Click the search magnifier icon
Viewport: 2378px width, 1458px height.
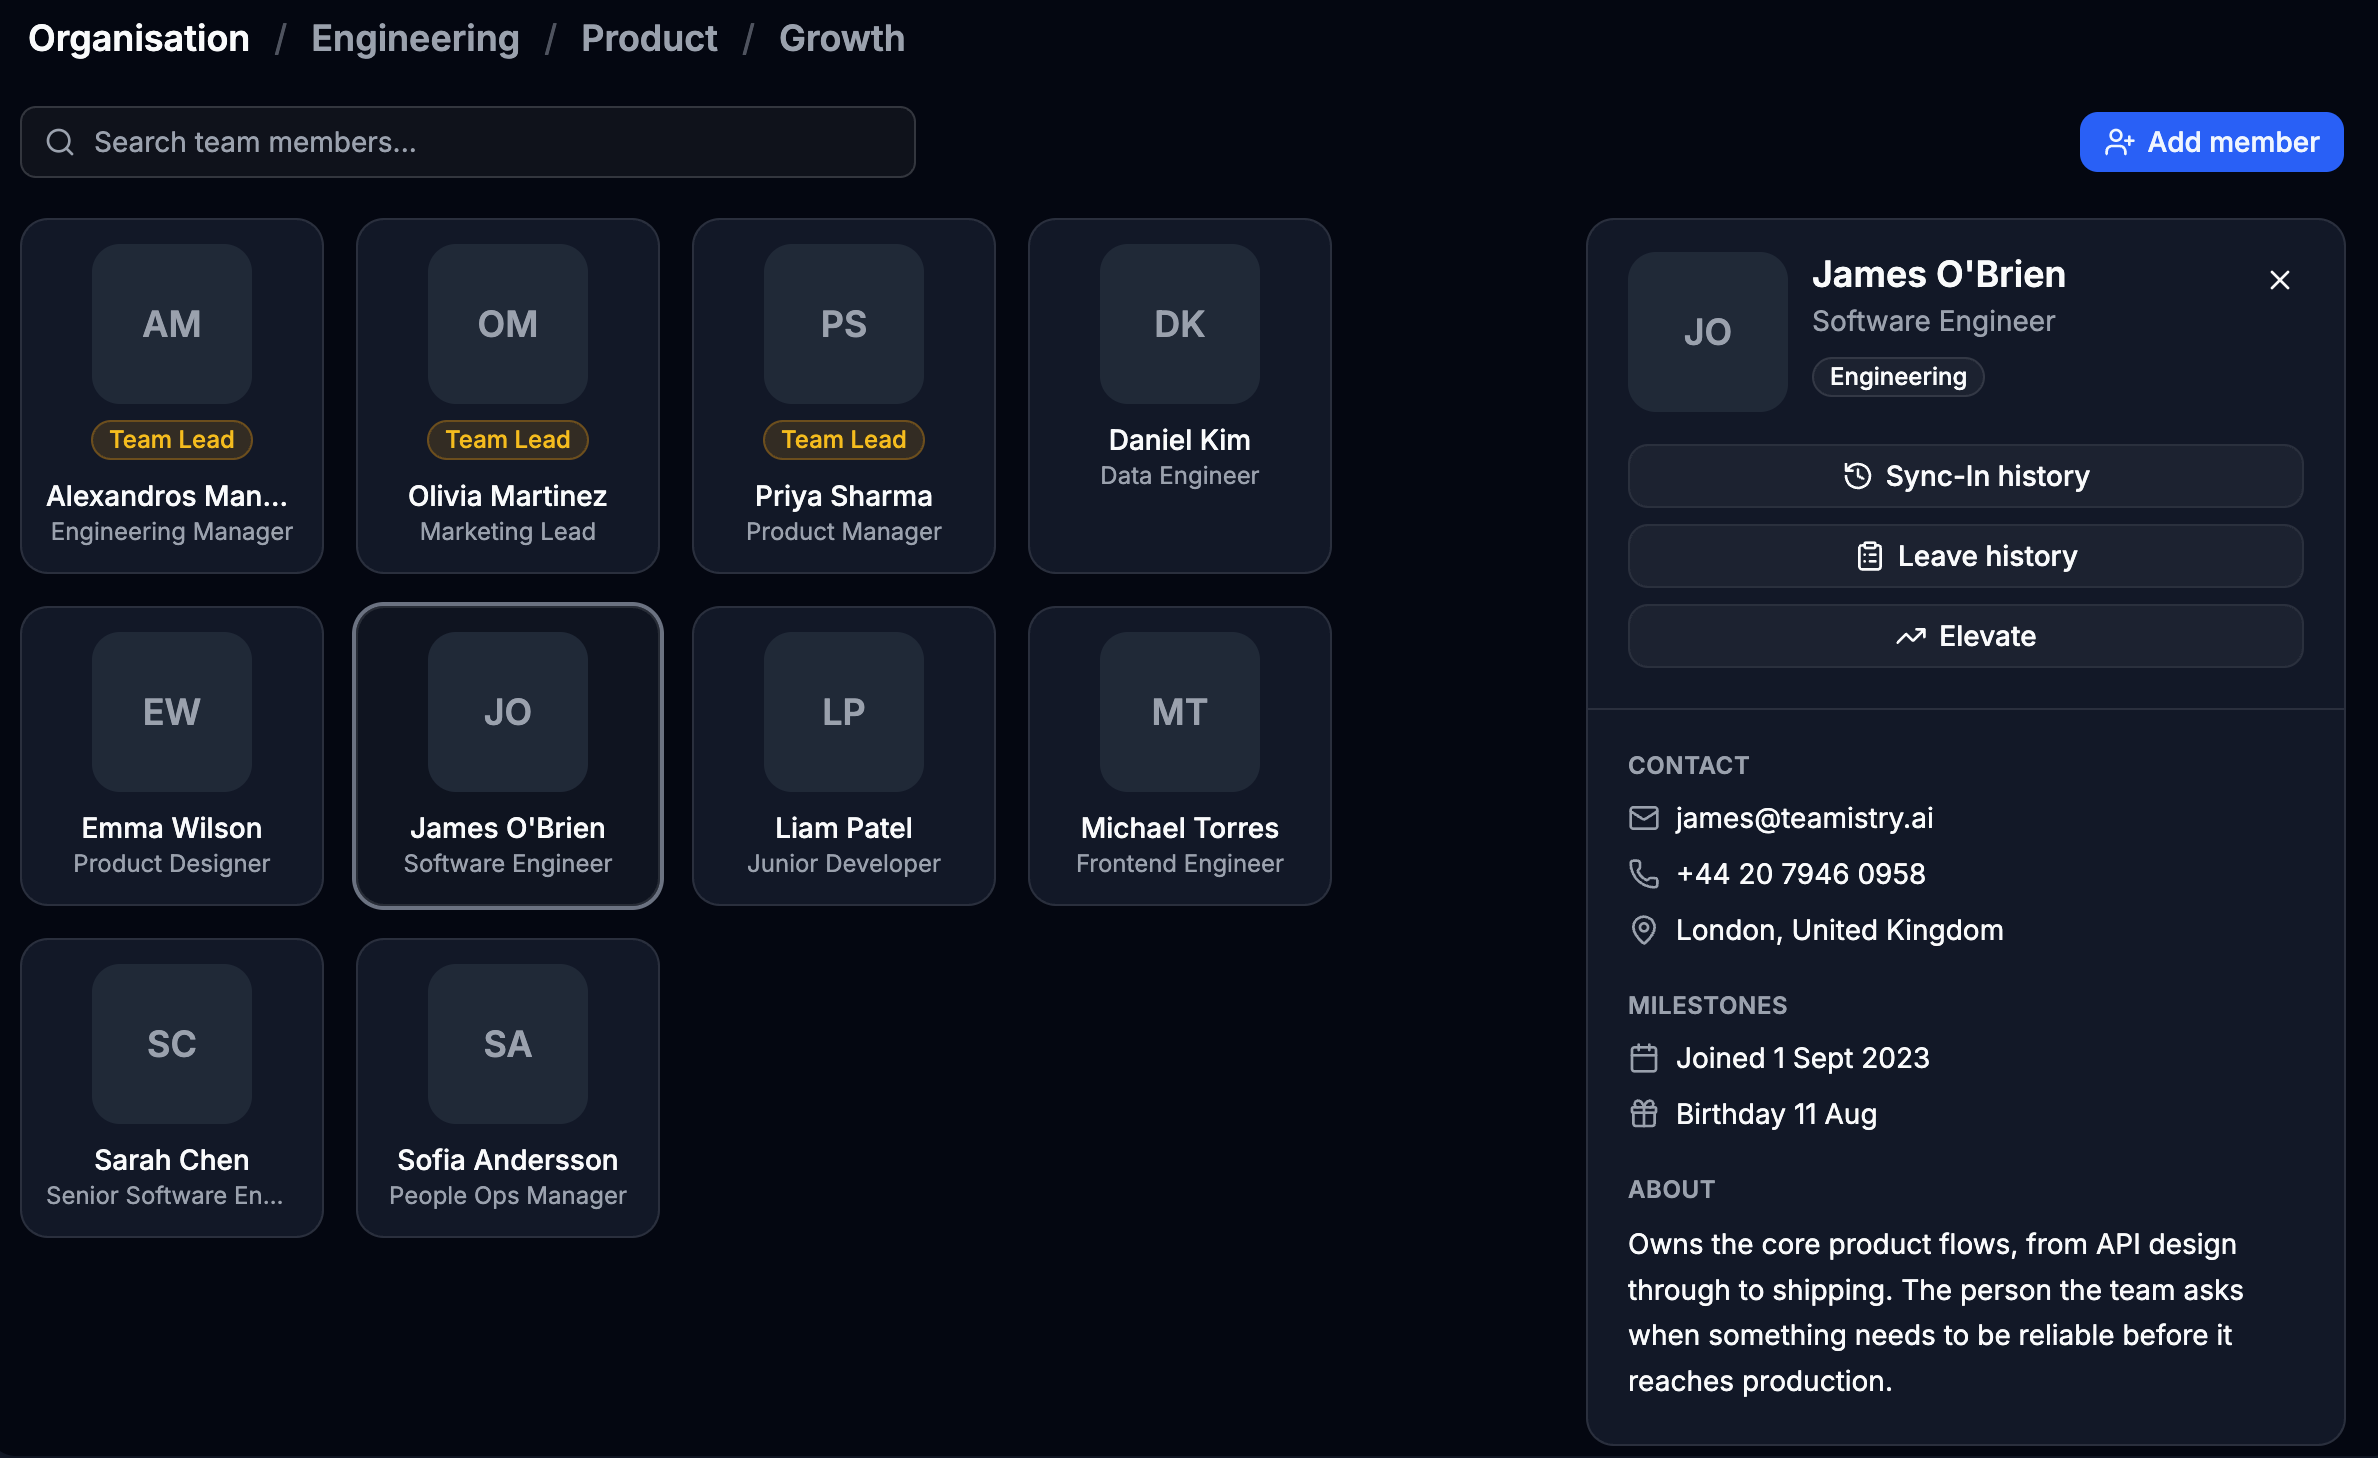(60, 142)
